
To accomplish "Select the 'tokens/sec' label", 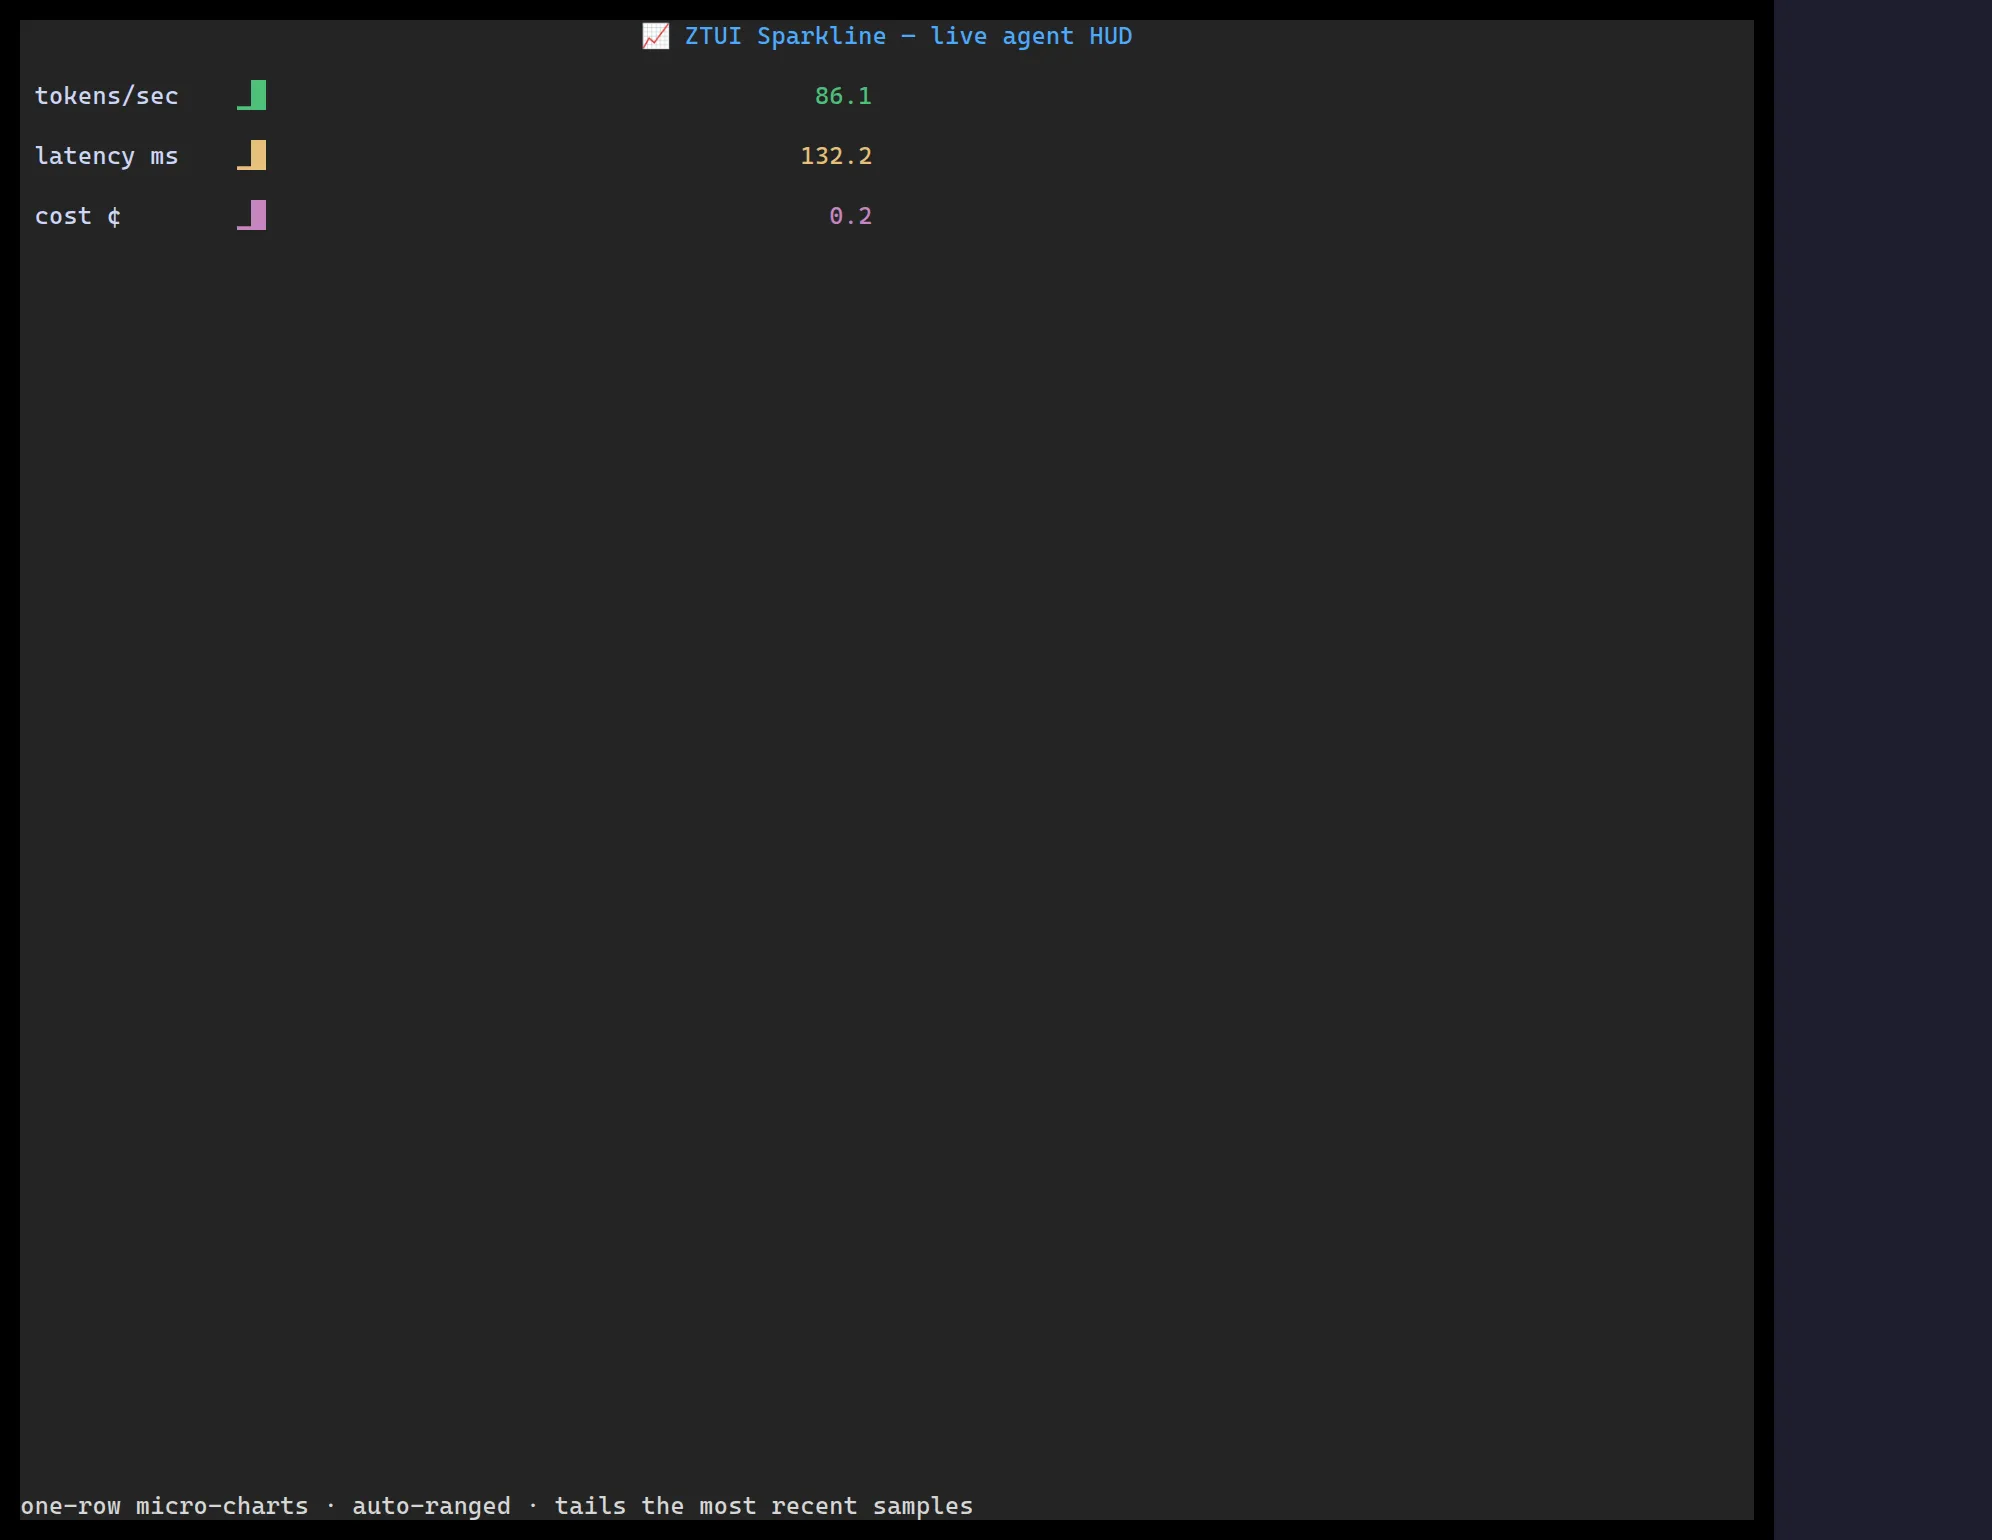I will (x=107, y=96).
